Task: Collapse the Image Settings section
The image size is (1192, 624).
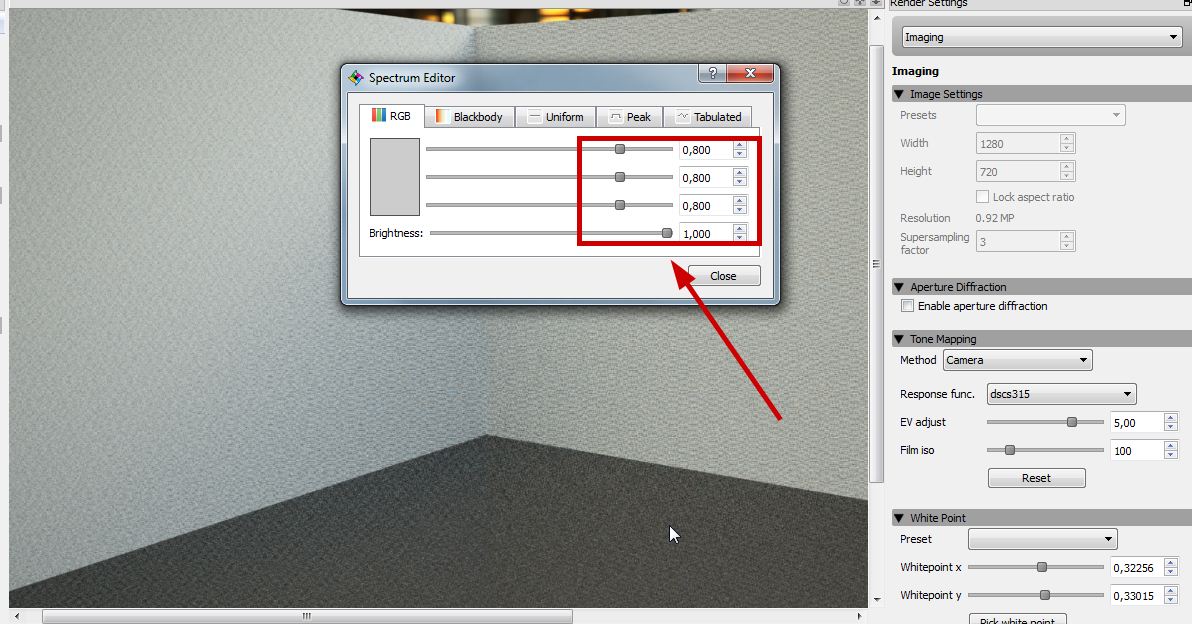Action: click(899, 94)
